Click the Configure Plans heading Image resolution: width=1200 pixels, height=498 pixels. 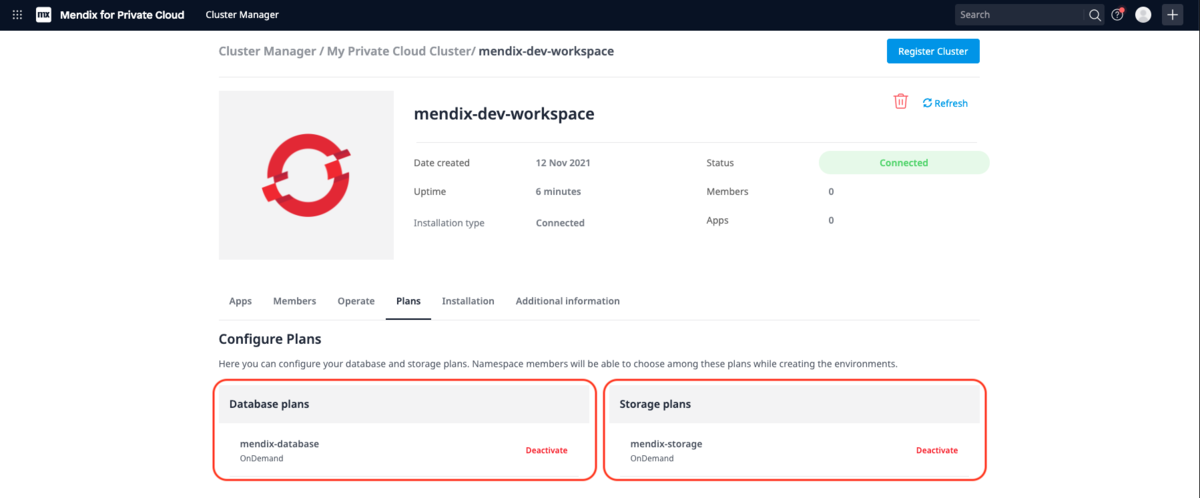click(x=270, y=340)
